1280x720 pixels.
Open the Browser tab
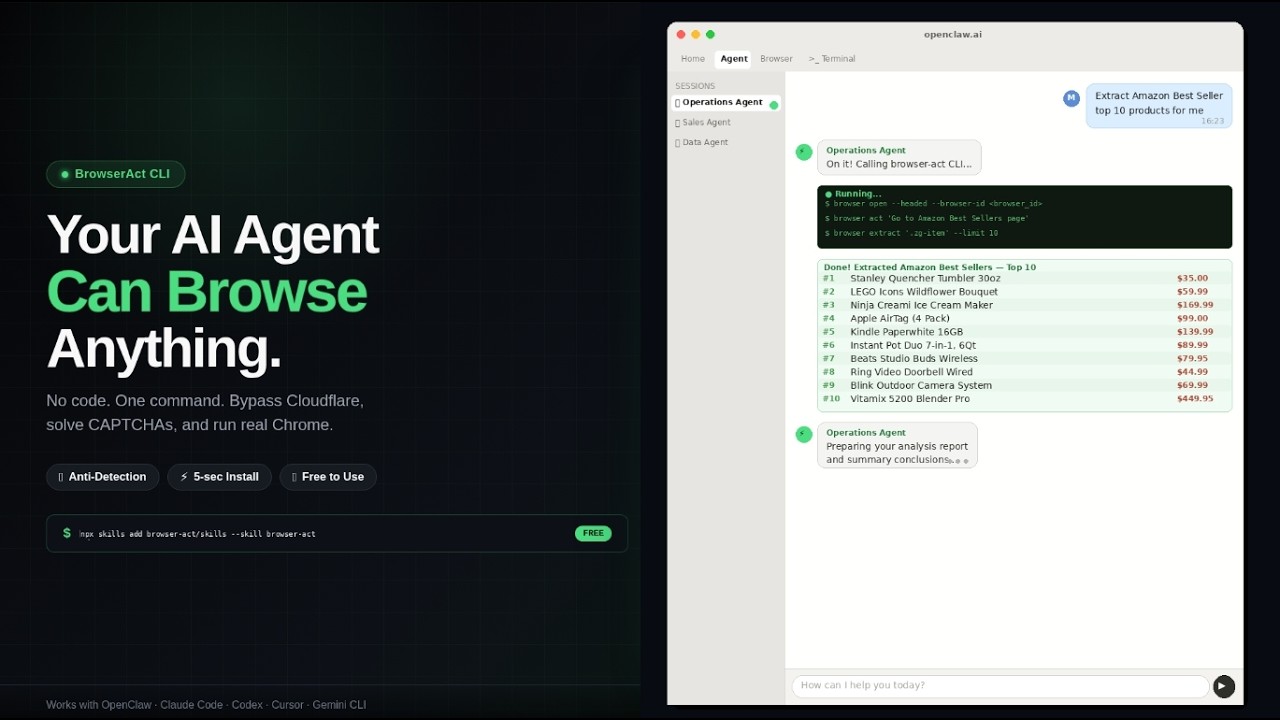pyautogui.click(x=776, y=59)
